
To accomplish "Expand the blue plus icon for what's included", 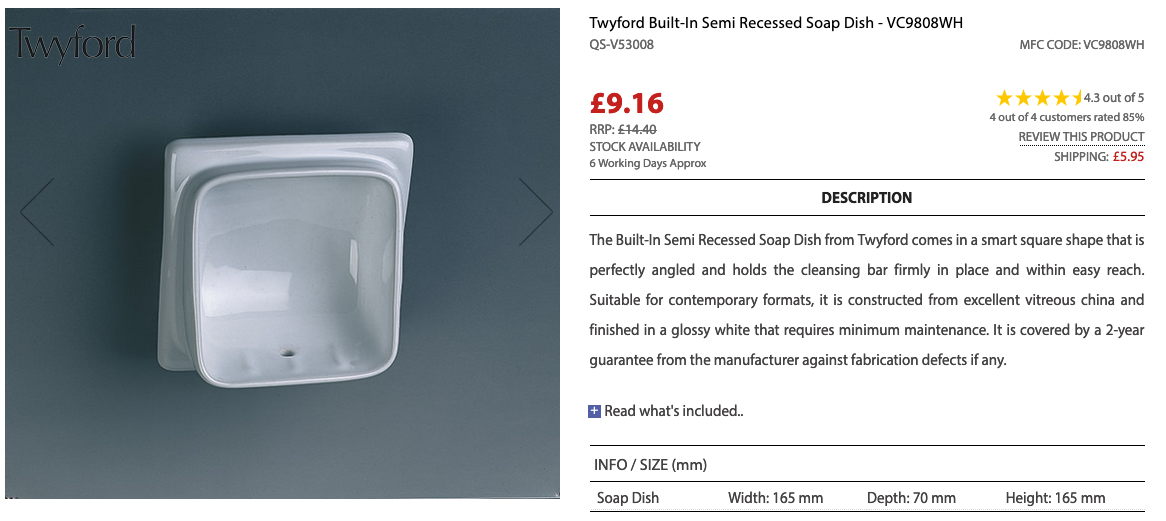I will coord(595,410).
